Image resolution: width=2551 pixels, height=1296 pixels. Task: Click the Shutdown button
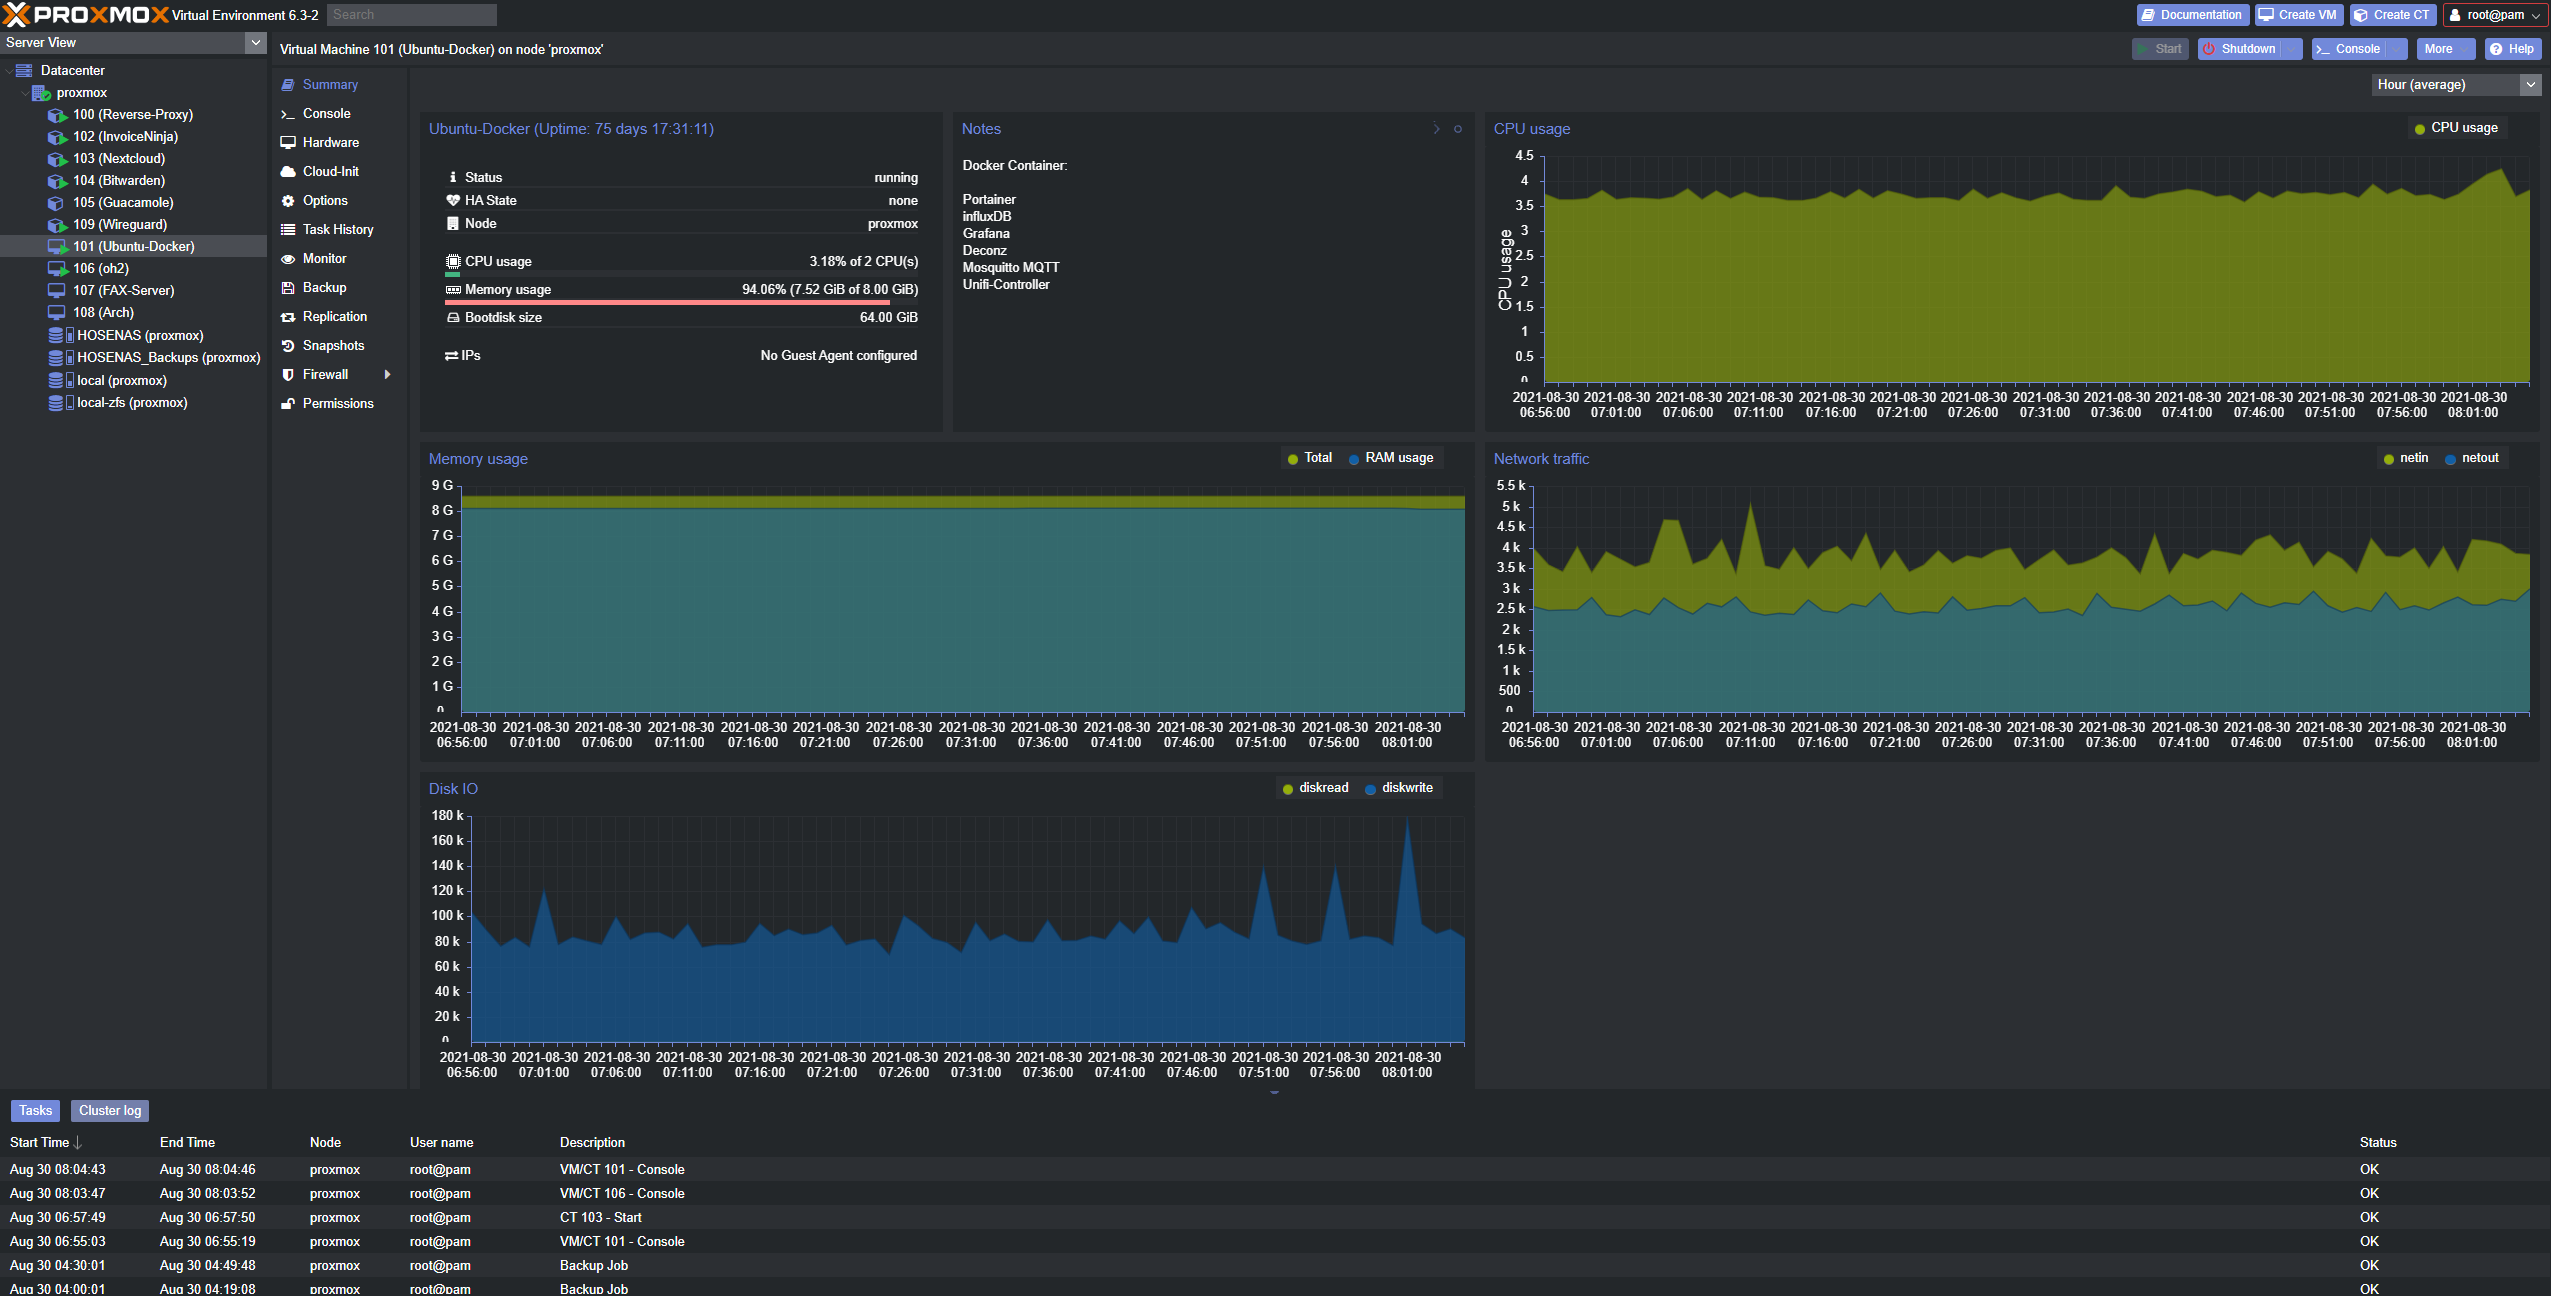(x=2240, y=49)
